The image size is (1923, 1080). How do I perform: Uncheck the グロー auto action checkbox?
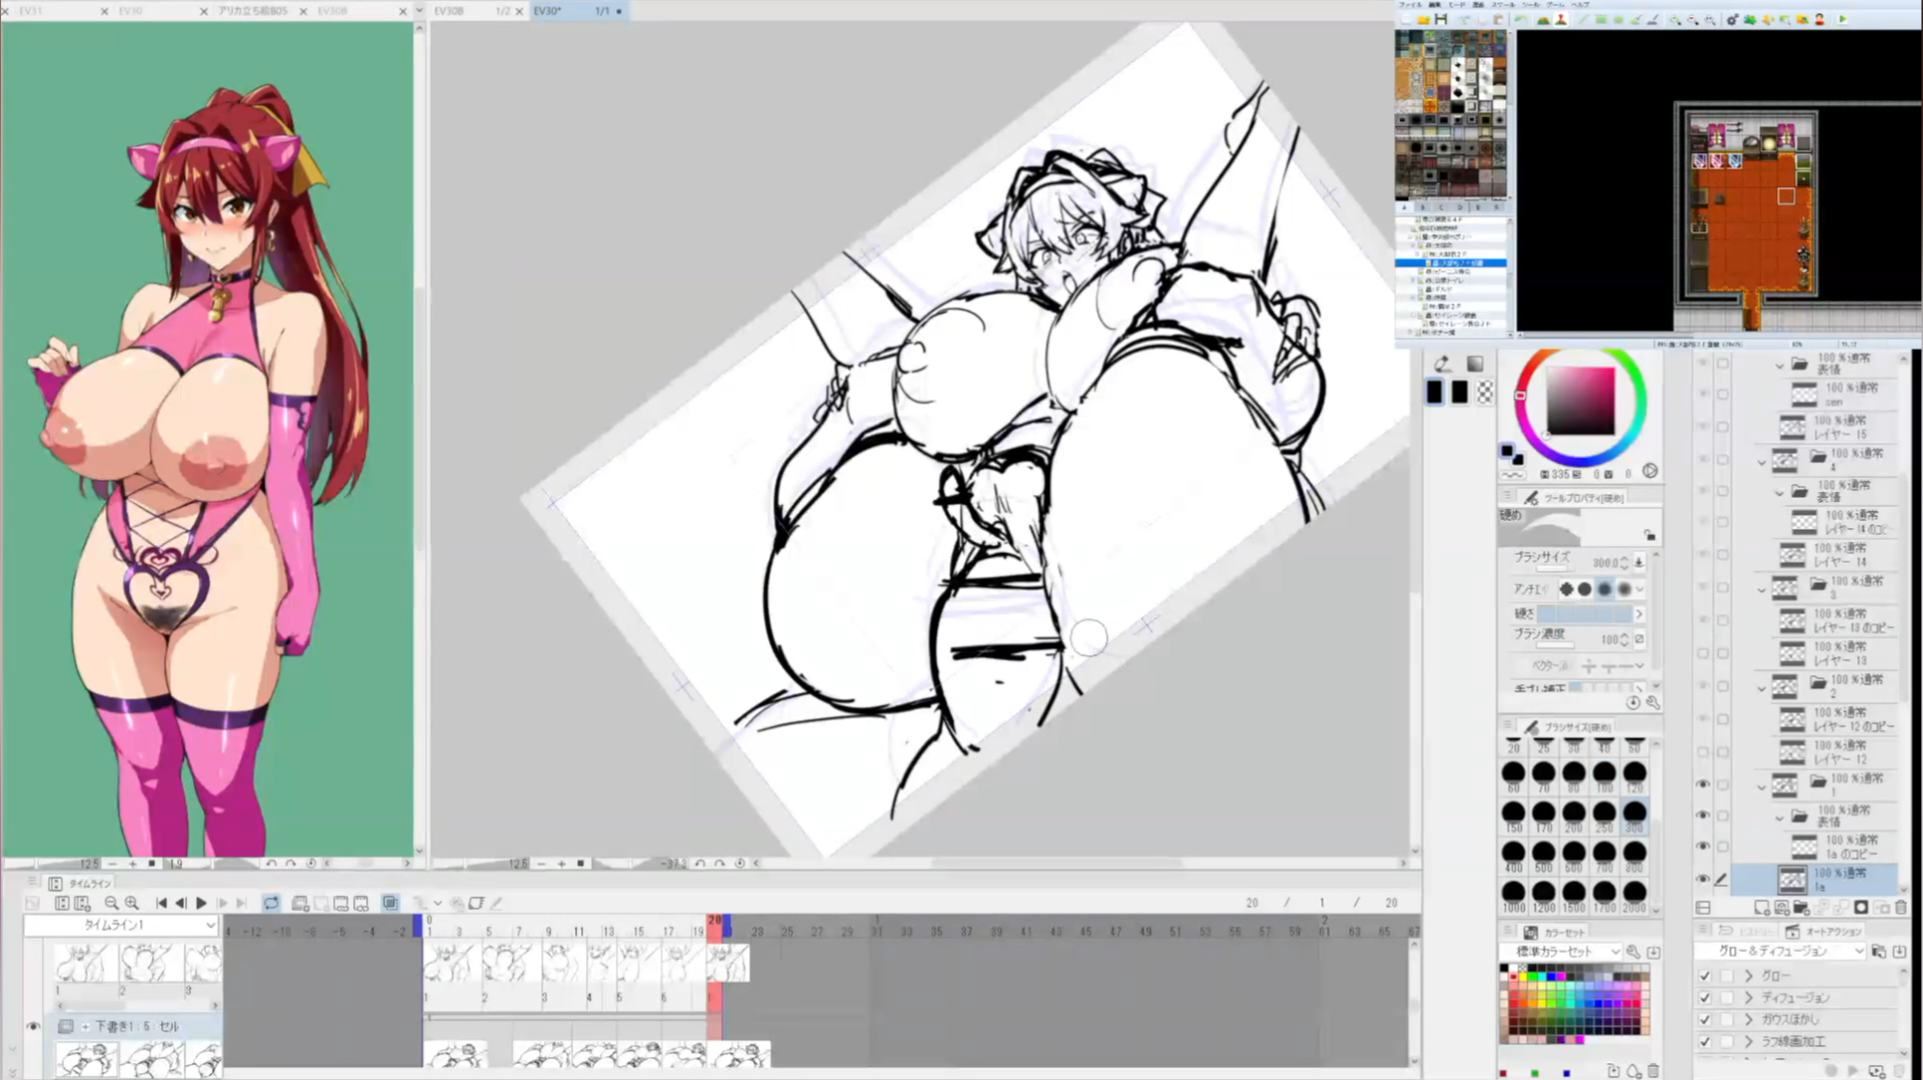(x=1705, y=976)
